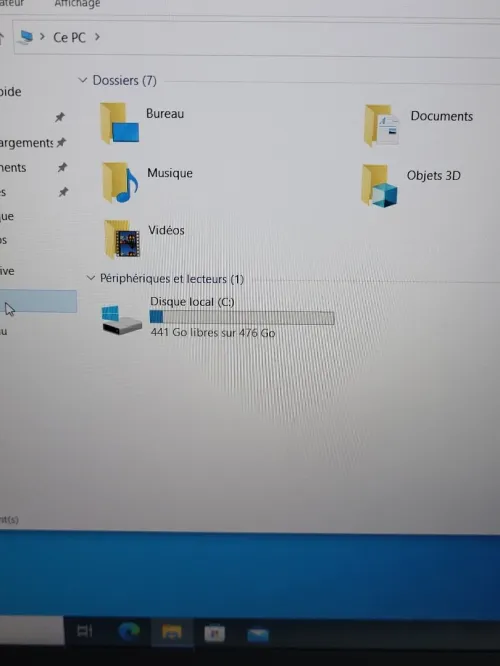Screen dimensions: 500x666
Task: Click the File Explorer taskbar icon
Action: coord(172,632)
